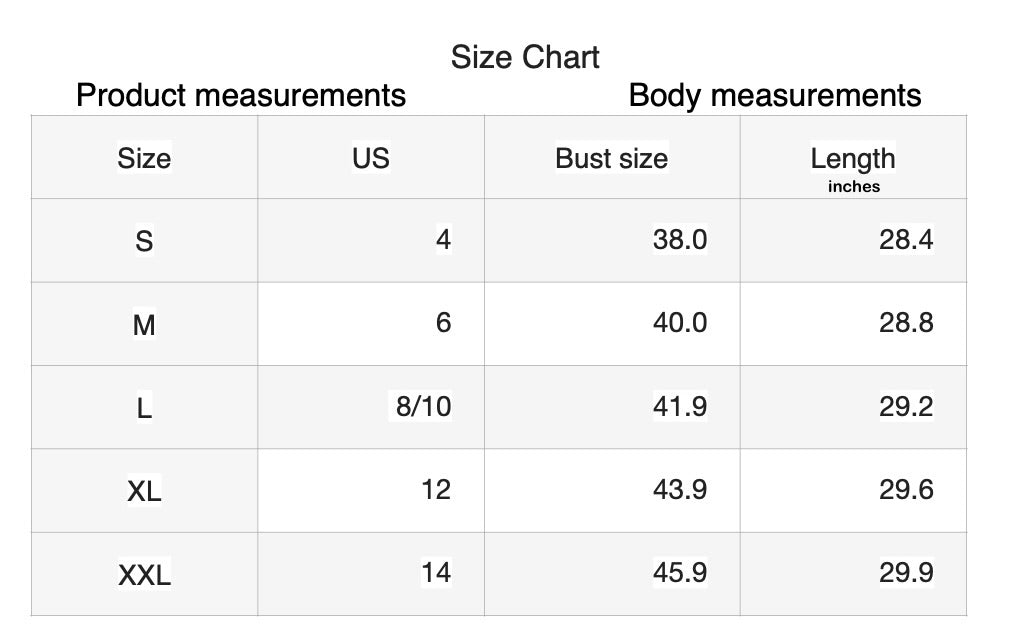The image size is (1010, 641).
Task: Click the length value '28.8' cell
Action: click(906, 322)
